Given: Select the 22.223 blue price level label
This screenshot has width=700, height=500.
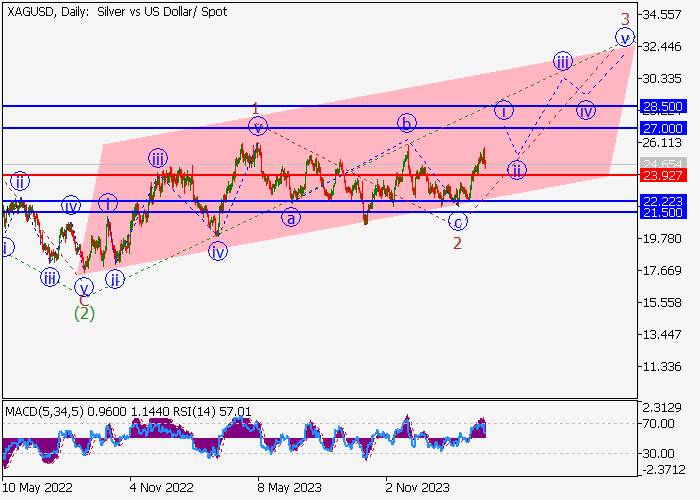Looking at the screenshot, I should (663, 200).
